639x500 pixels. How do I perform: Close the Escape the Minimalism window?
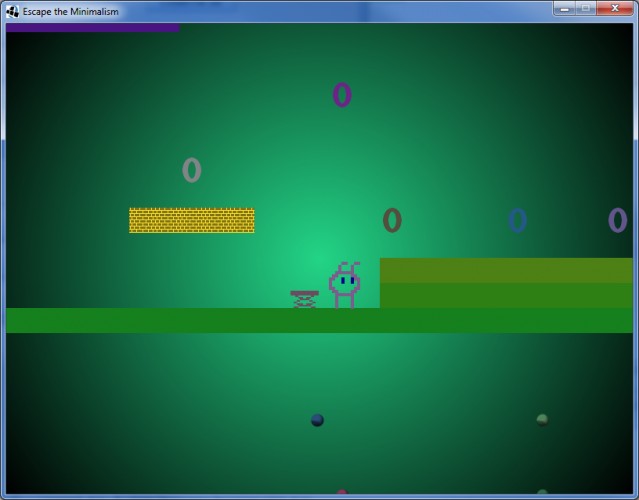click(615, 9)
